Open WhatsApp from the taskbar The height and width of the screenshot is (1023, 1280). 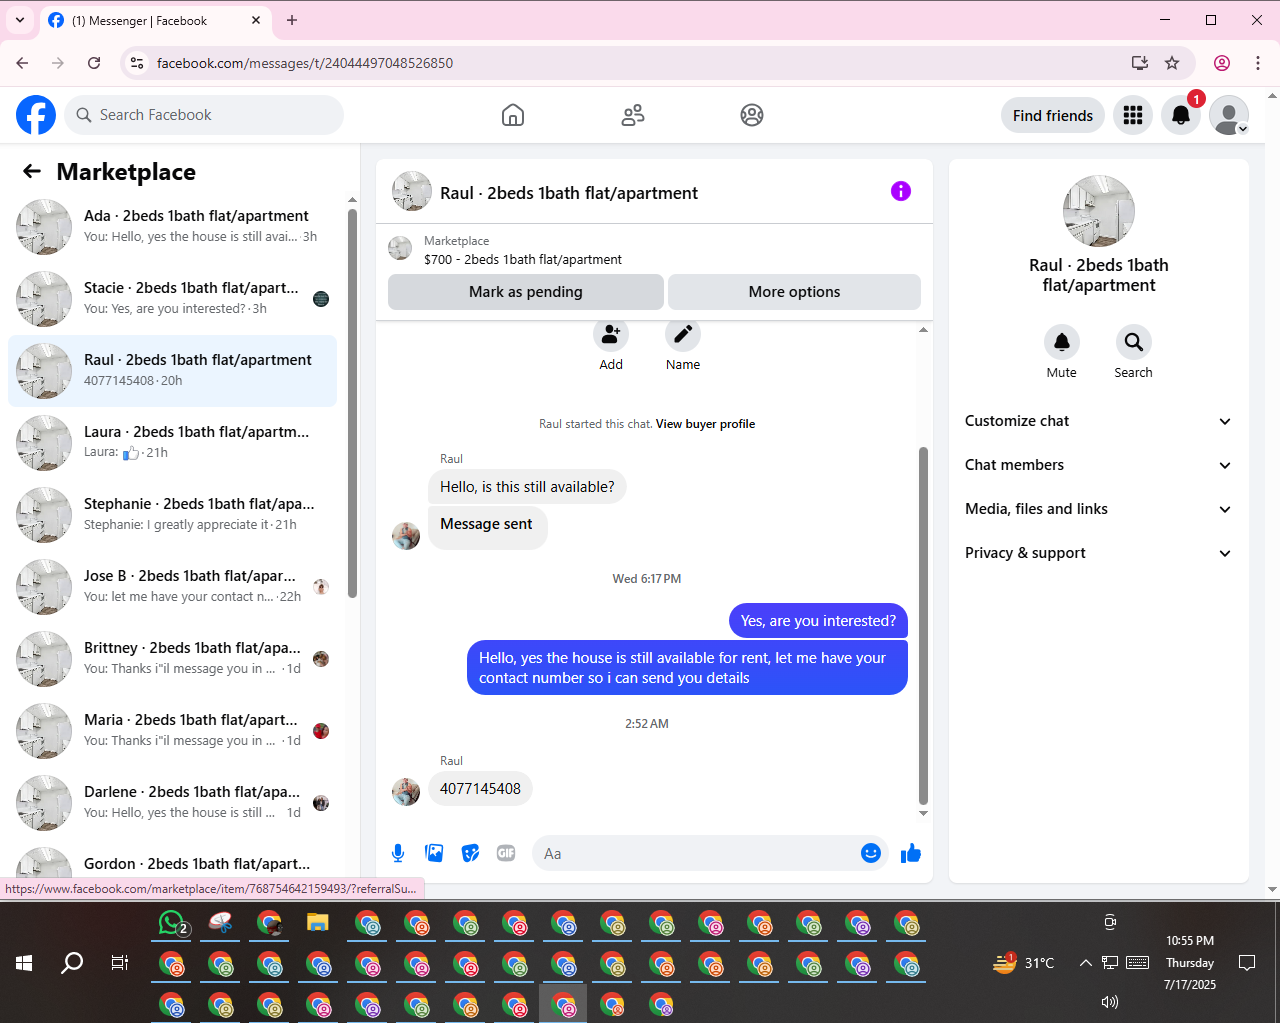pos(173,924)
